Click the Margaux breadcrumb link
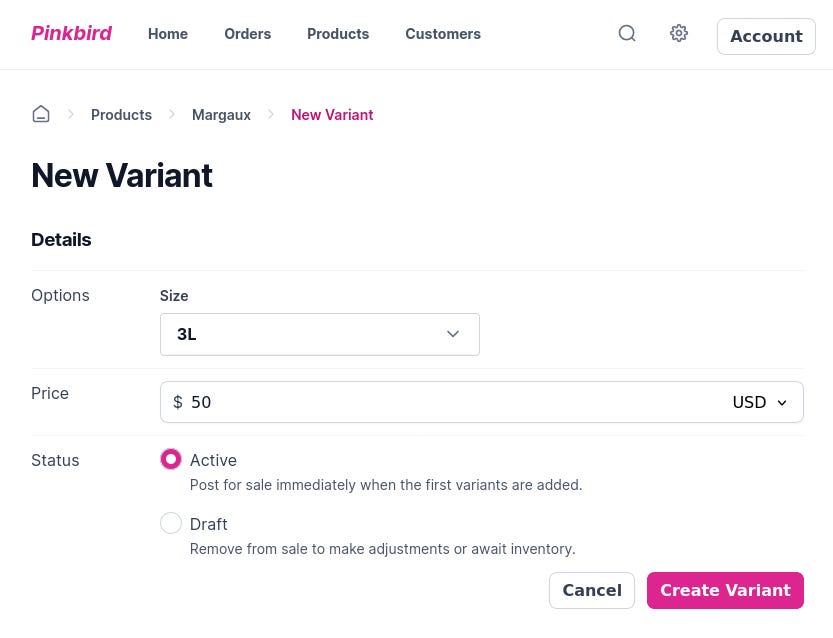Screen dimensions: 833x638 [221, 115]
